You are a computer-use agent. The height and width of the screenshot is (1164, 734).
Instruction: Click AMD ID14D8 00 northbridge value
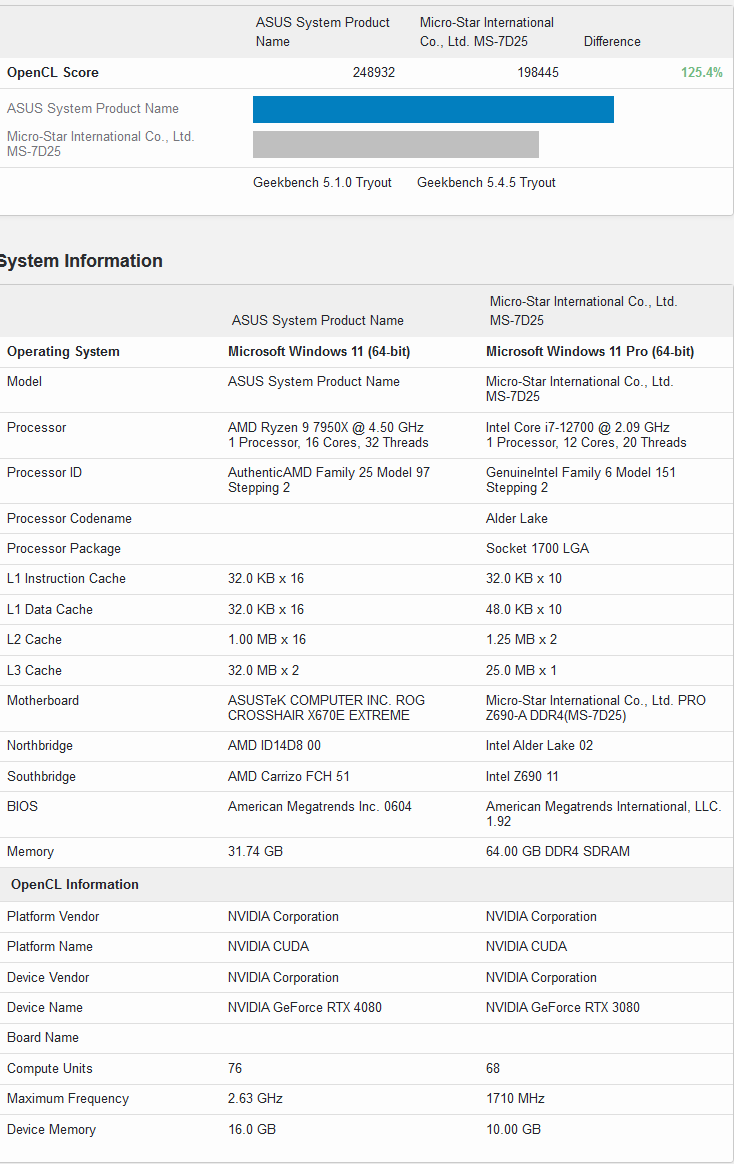[275, 746]
